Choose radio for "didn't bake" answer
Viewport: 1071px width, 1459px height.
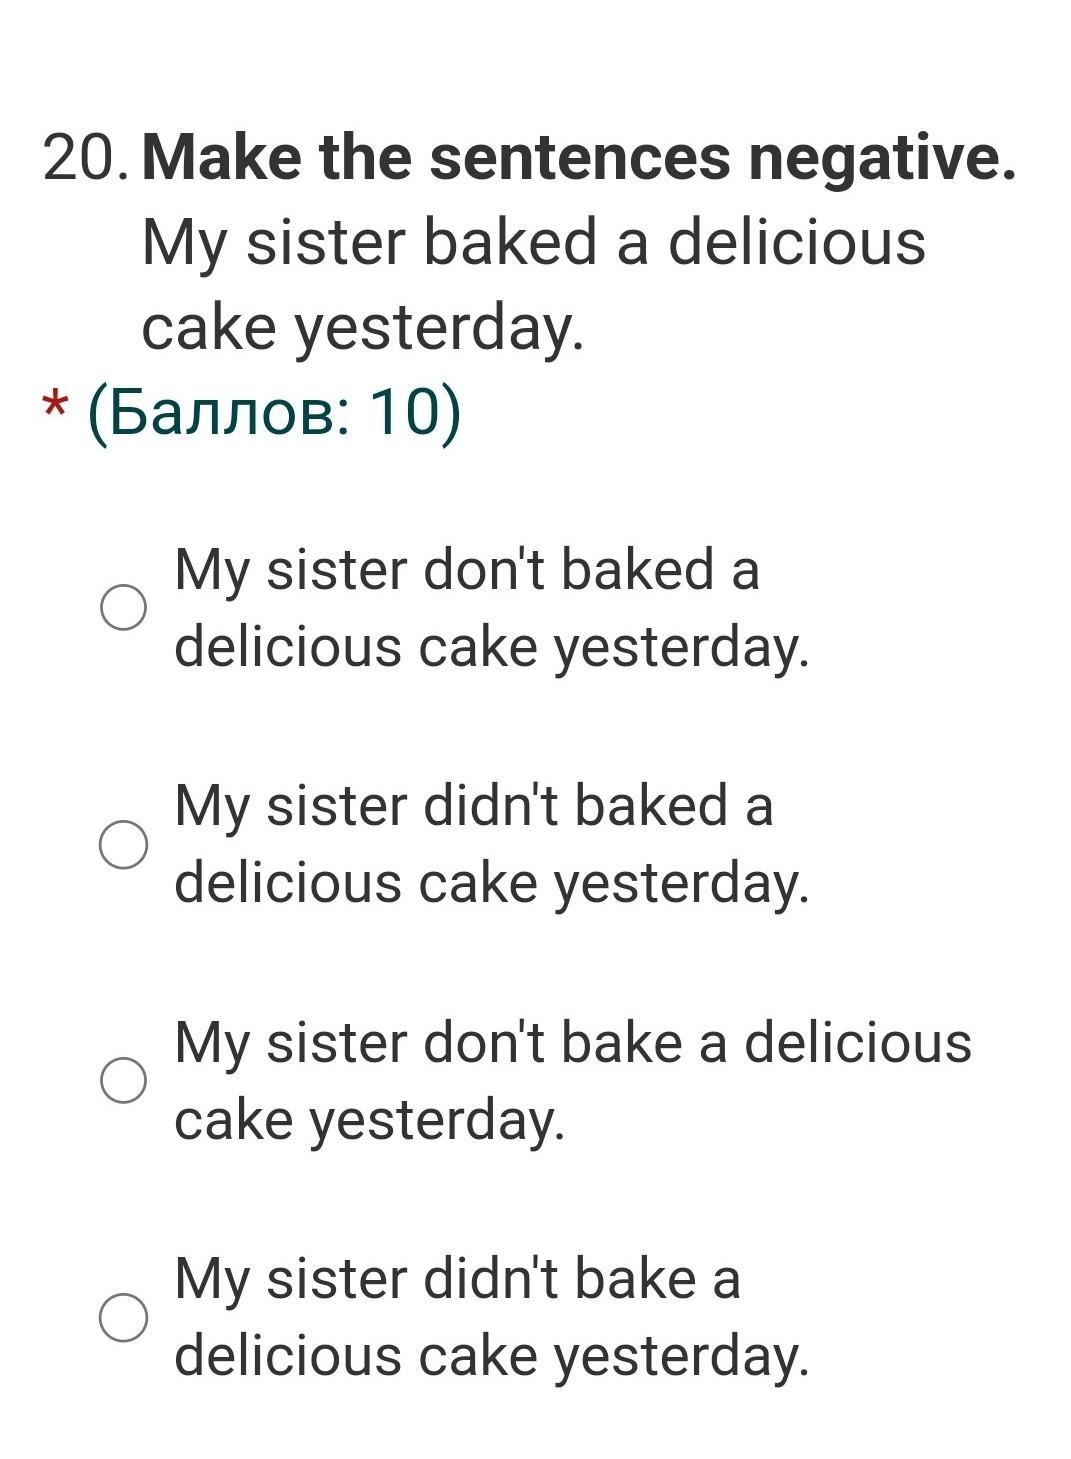click(x=124, y=1317)
